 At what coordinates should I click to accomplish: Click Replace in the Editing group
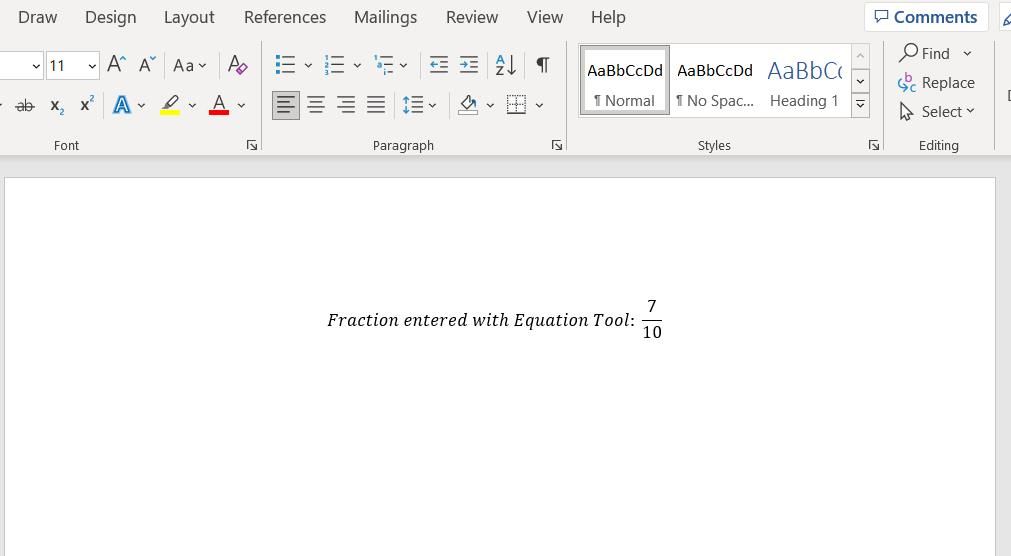[936, 83]
